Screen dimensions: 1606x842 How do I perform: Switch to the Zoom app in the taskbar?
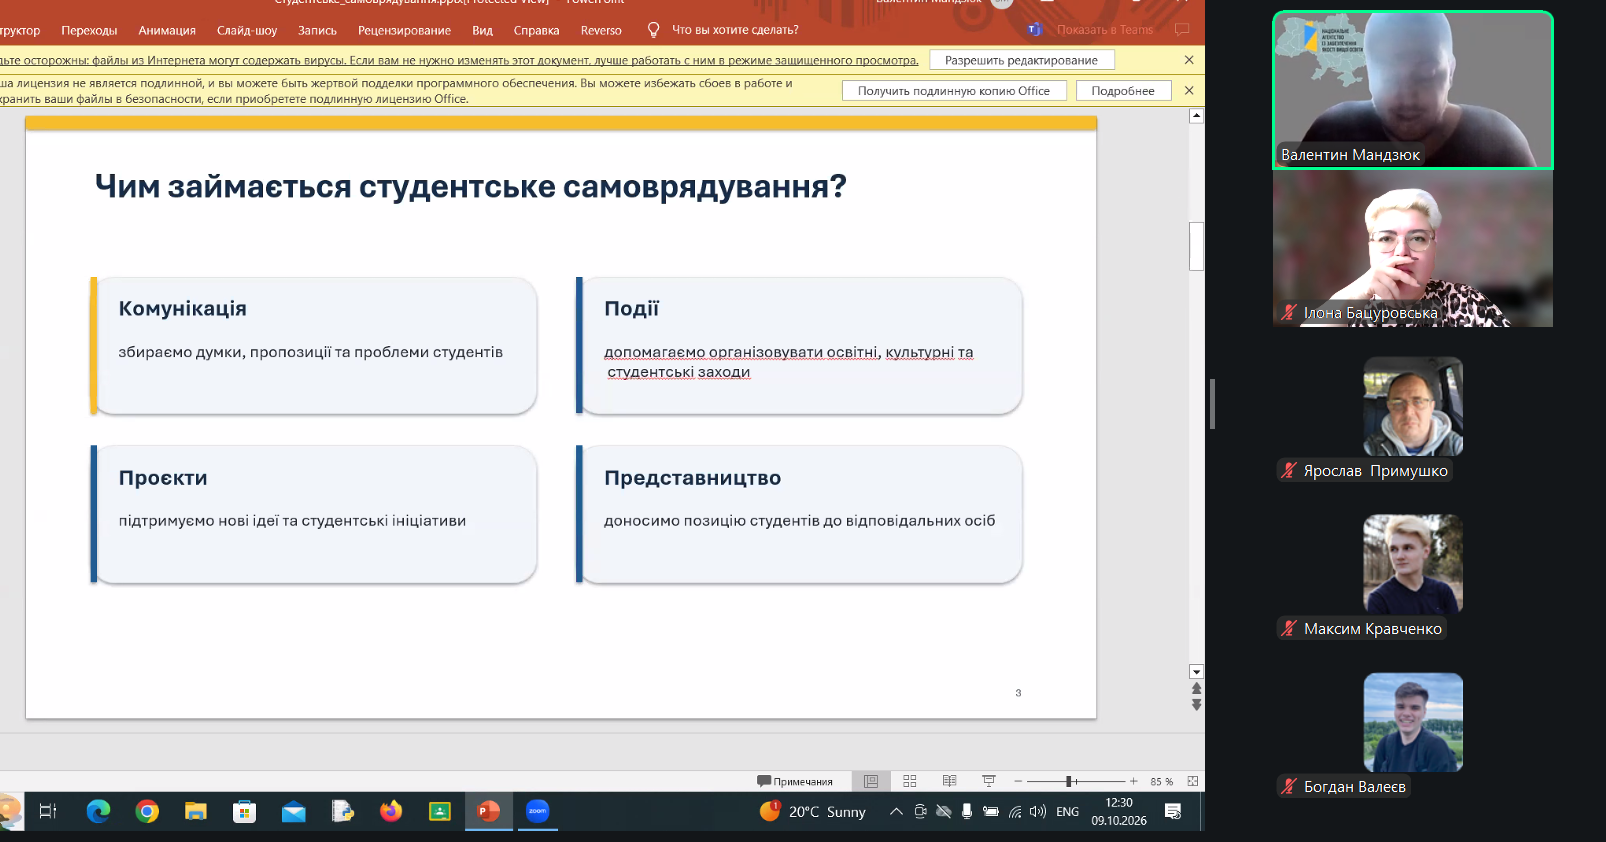click(538, 811)
